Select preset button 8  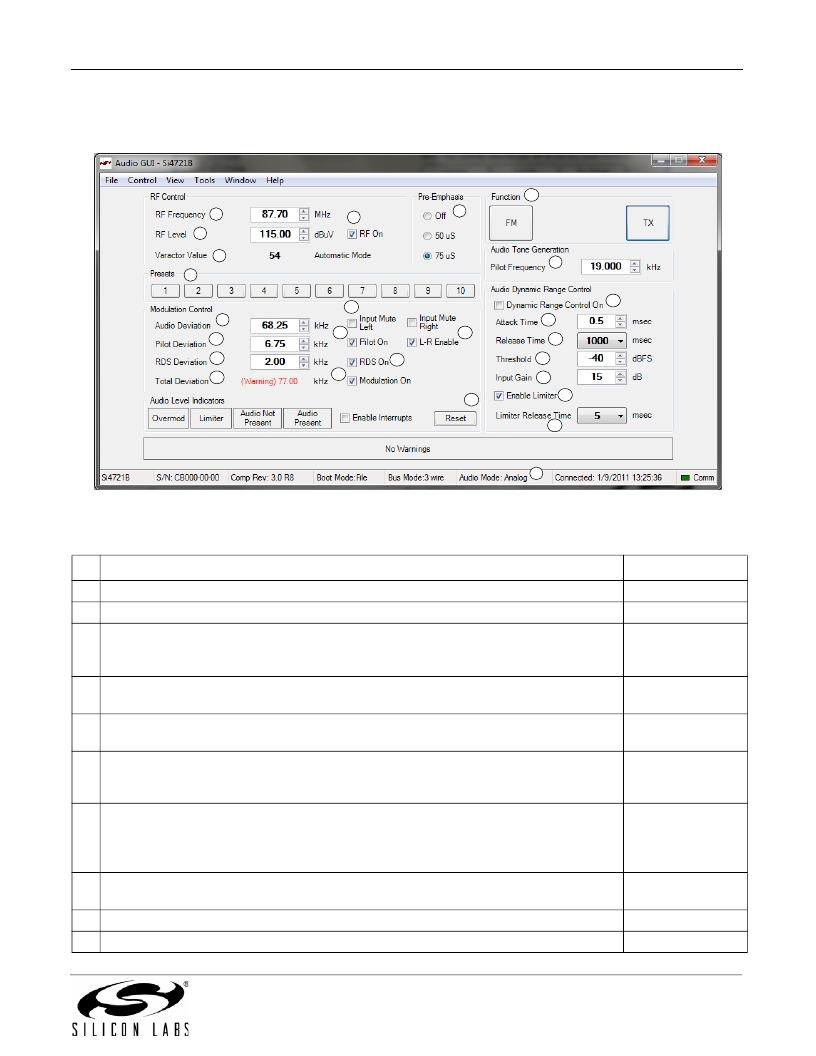(395, 291)
